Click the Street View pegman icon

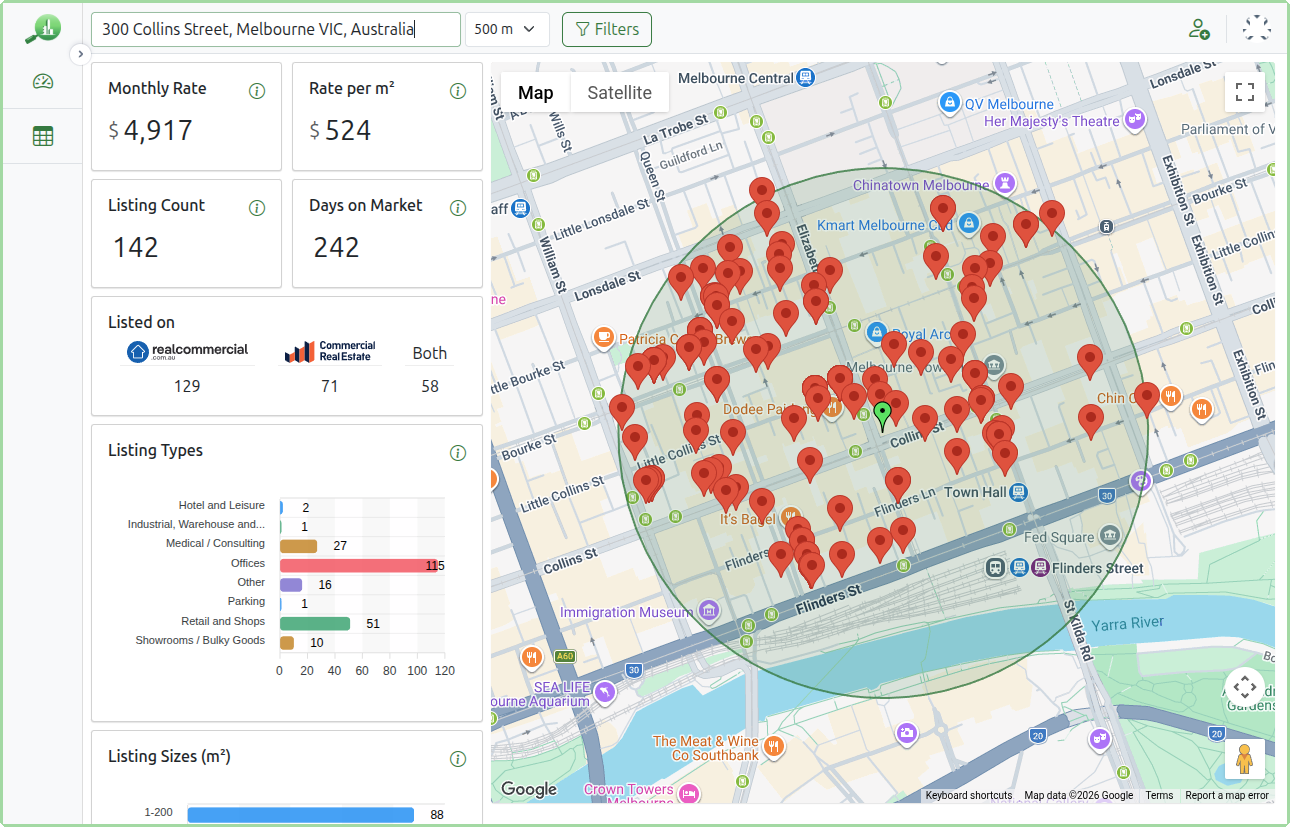[1245, 760]
